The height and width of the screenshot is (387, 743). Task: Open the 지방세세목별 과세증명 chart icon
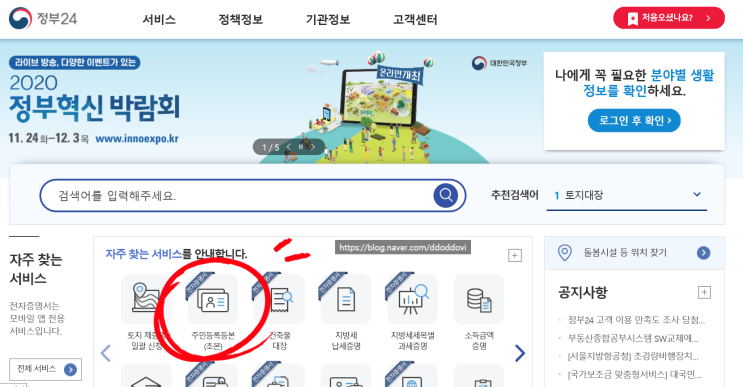point(413,299)
